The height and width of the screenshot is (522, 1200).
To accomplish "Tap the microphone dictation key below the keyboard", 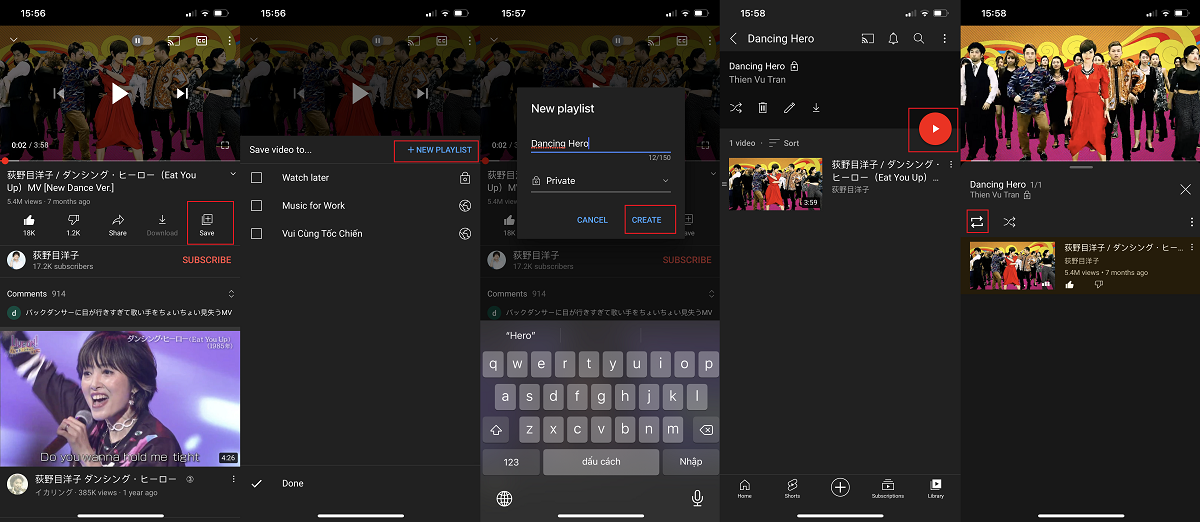I will click(697, 497).
